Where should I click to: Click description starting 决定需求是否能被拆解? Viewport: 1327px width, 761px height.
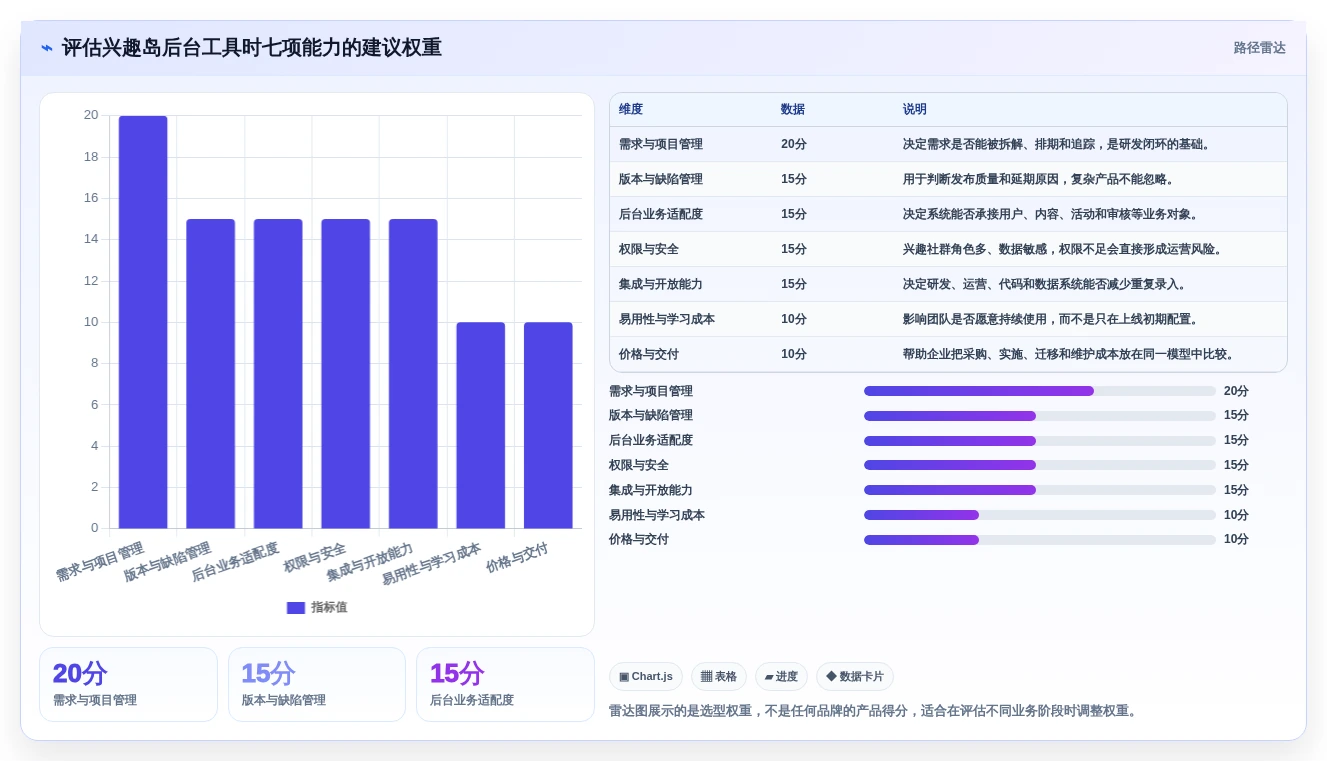(x=1059, y=145)
